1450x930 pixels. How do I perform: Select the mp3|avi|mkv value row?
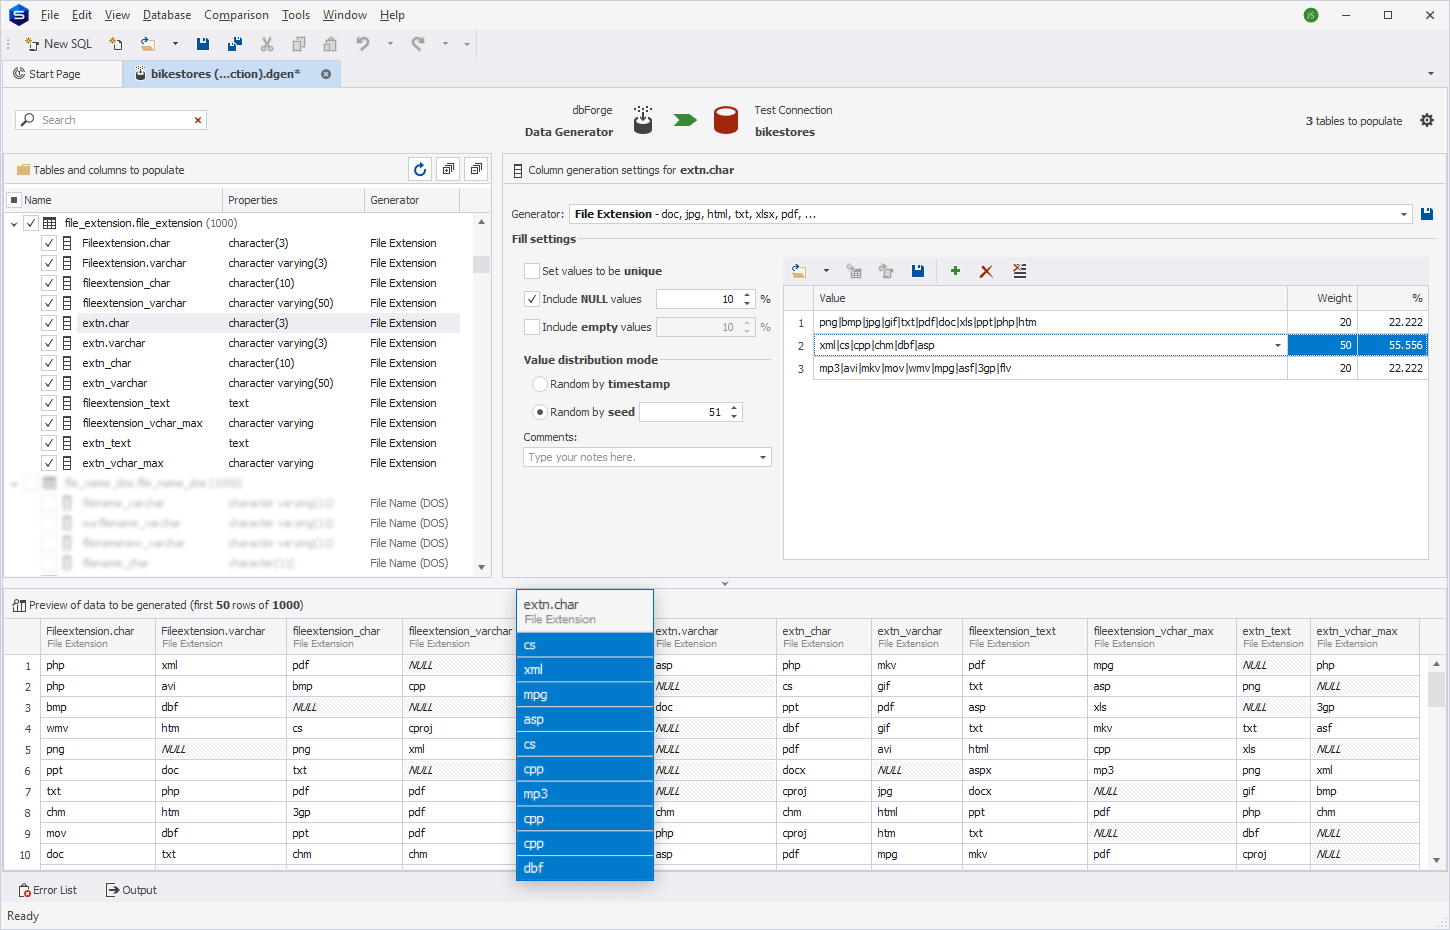[x=1105, y=368]
